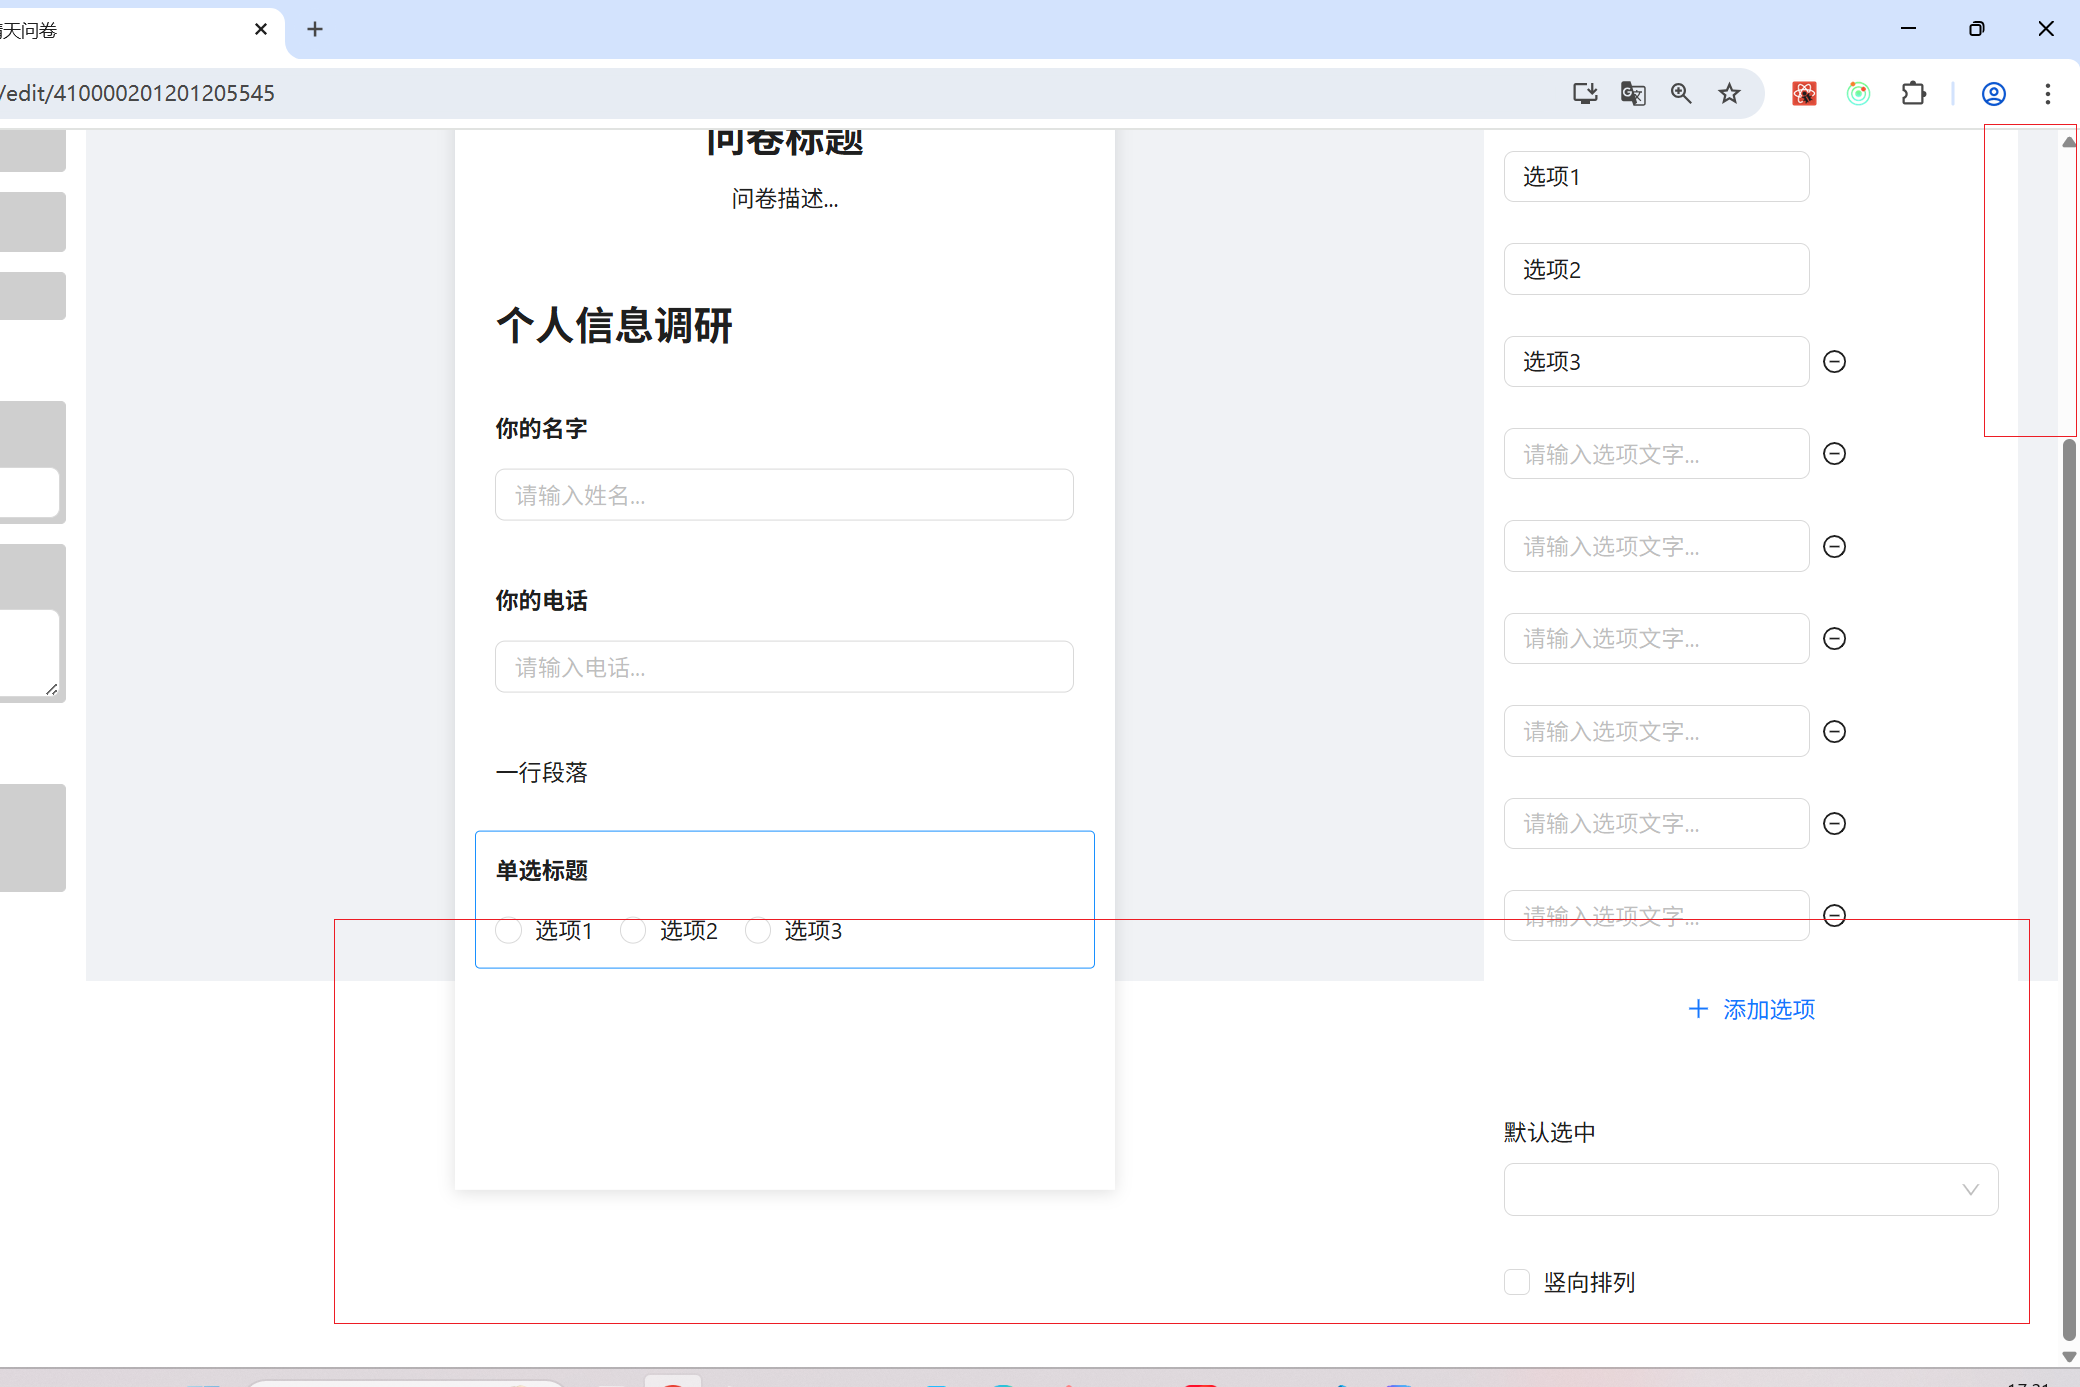Enable the 竖向排列 checkbox
Viewport: 2080px width, 1387px height.
pyautogui.click(x=1517, y=1282)
